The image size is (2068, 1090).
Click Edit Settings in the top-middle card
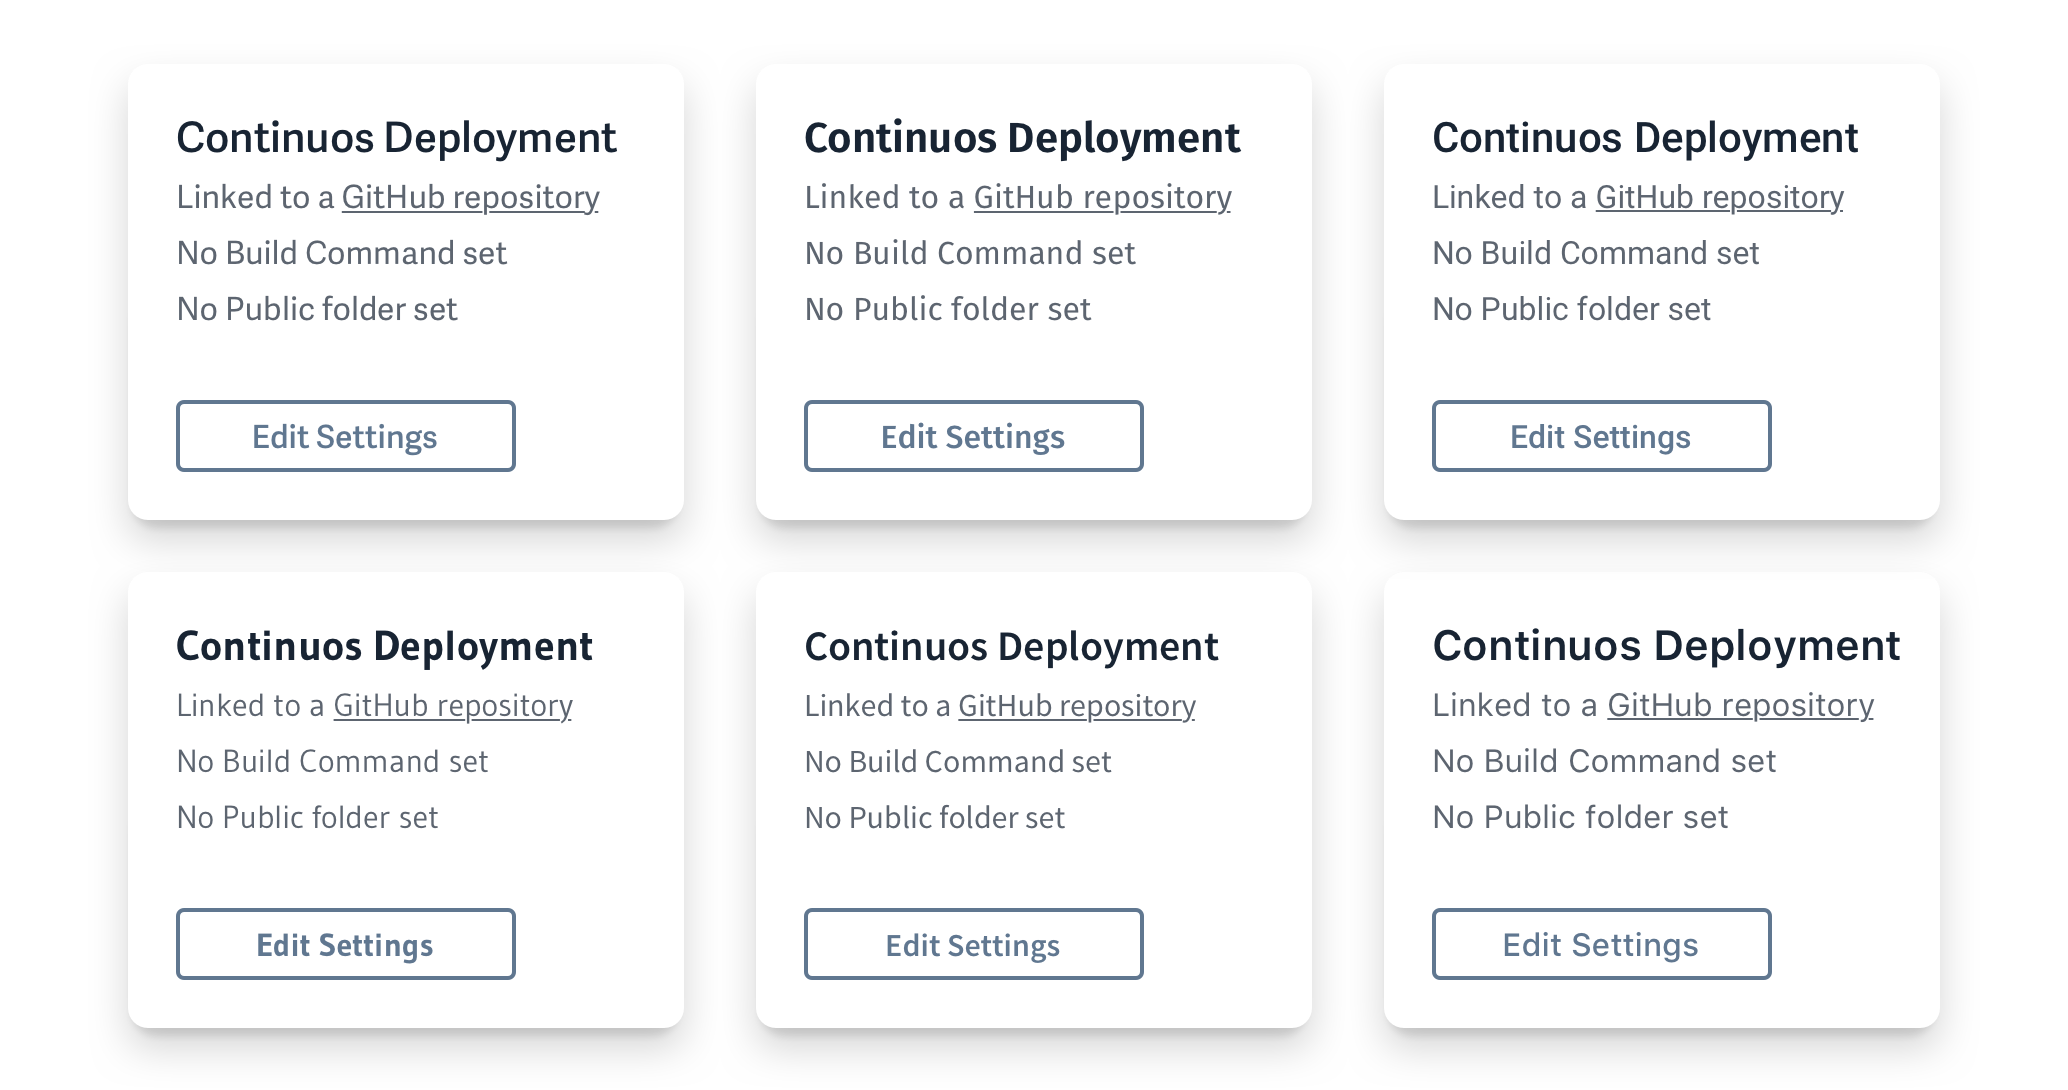point(973,436)
